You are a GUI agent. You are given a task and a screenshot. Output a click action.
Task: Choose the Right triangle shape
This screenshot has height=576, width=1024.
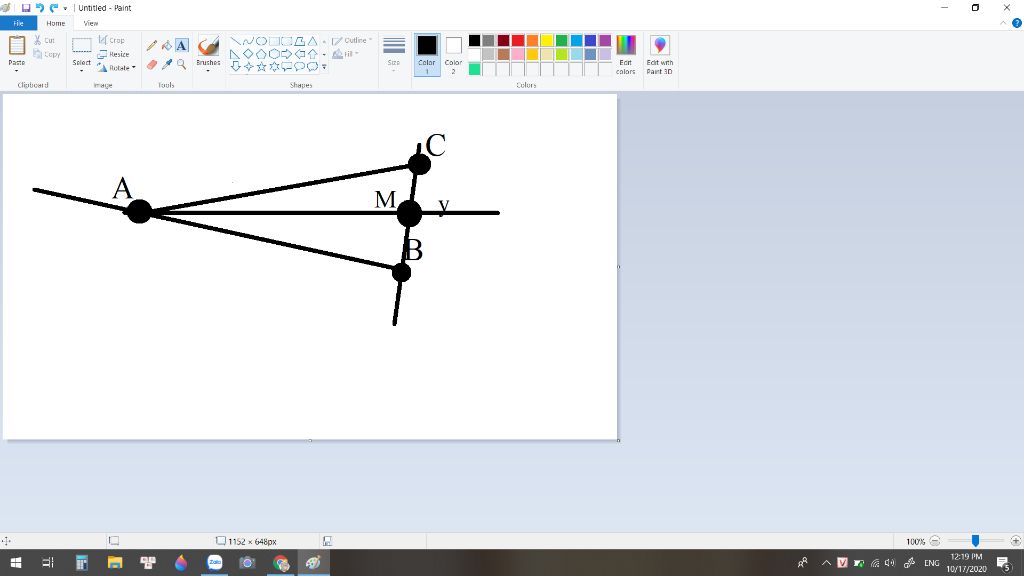pos(235,54)
